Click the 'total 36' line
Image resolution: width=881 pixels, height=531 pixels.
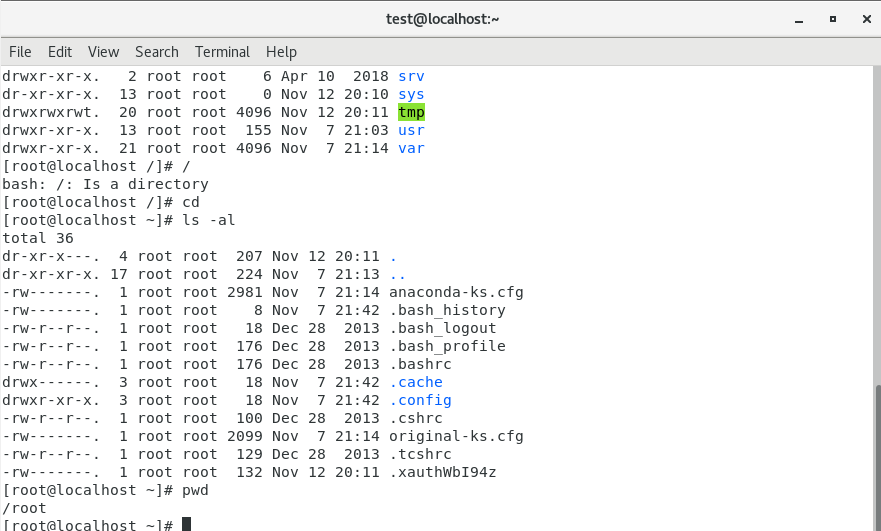pos(38,238)
